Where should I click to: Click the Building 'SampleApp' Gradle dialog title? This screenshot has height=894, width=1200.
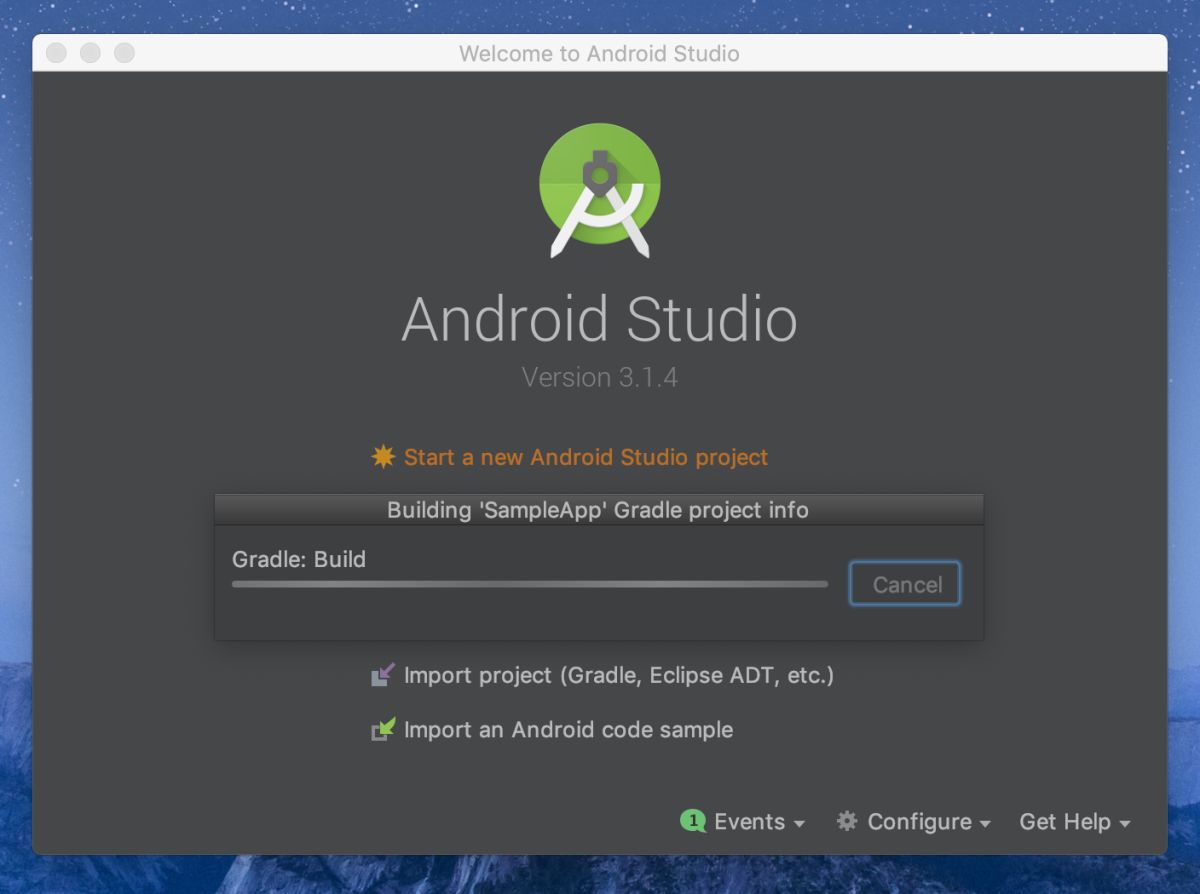598,510
